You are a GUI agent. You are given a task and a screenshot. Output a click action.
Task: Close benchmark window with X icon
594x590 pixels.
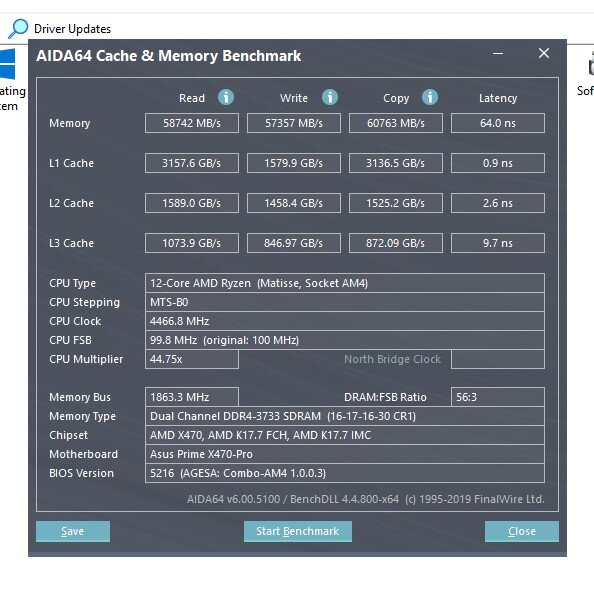click(x=544, y=53)
